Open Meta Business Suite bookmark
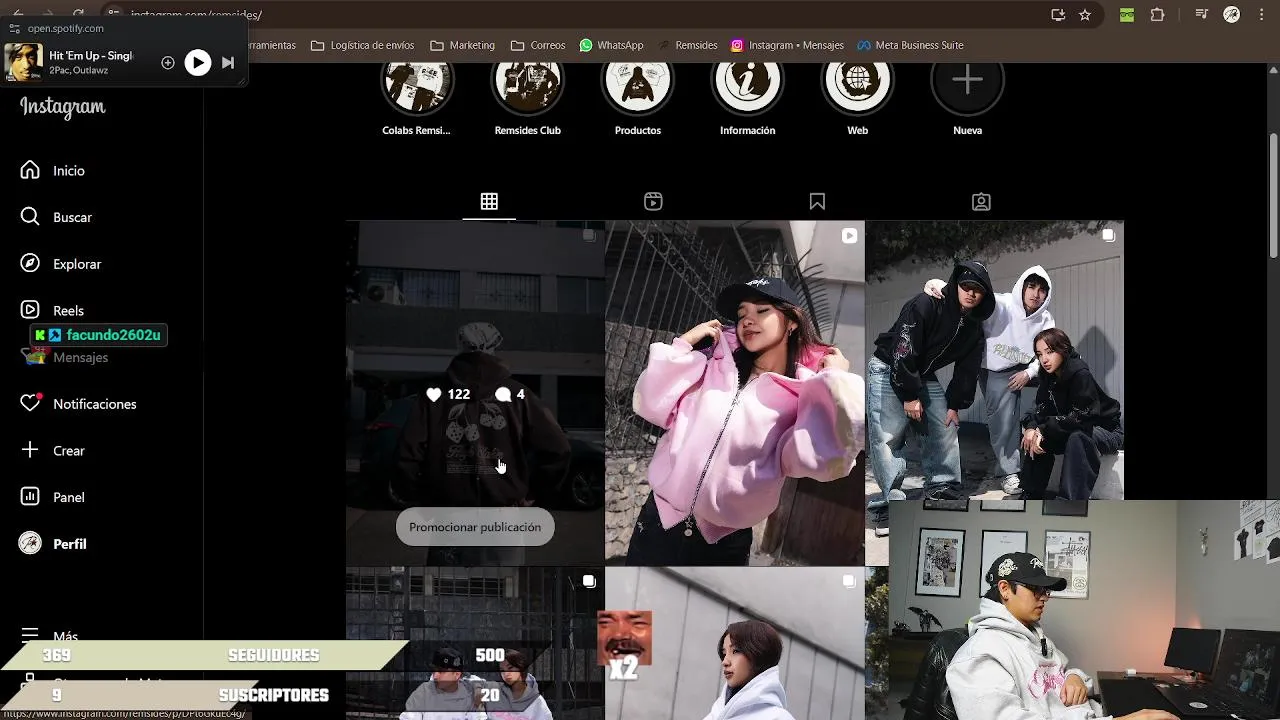The height and width of the screenshot is (720, 1280). click(910, 45)
